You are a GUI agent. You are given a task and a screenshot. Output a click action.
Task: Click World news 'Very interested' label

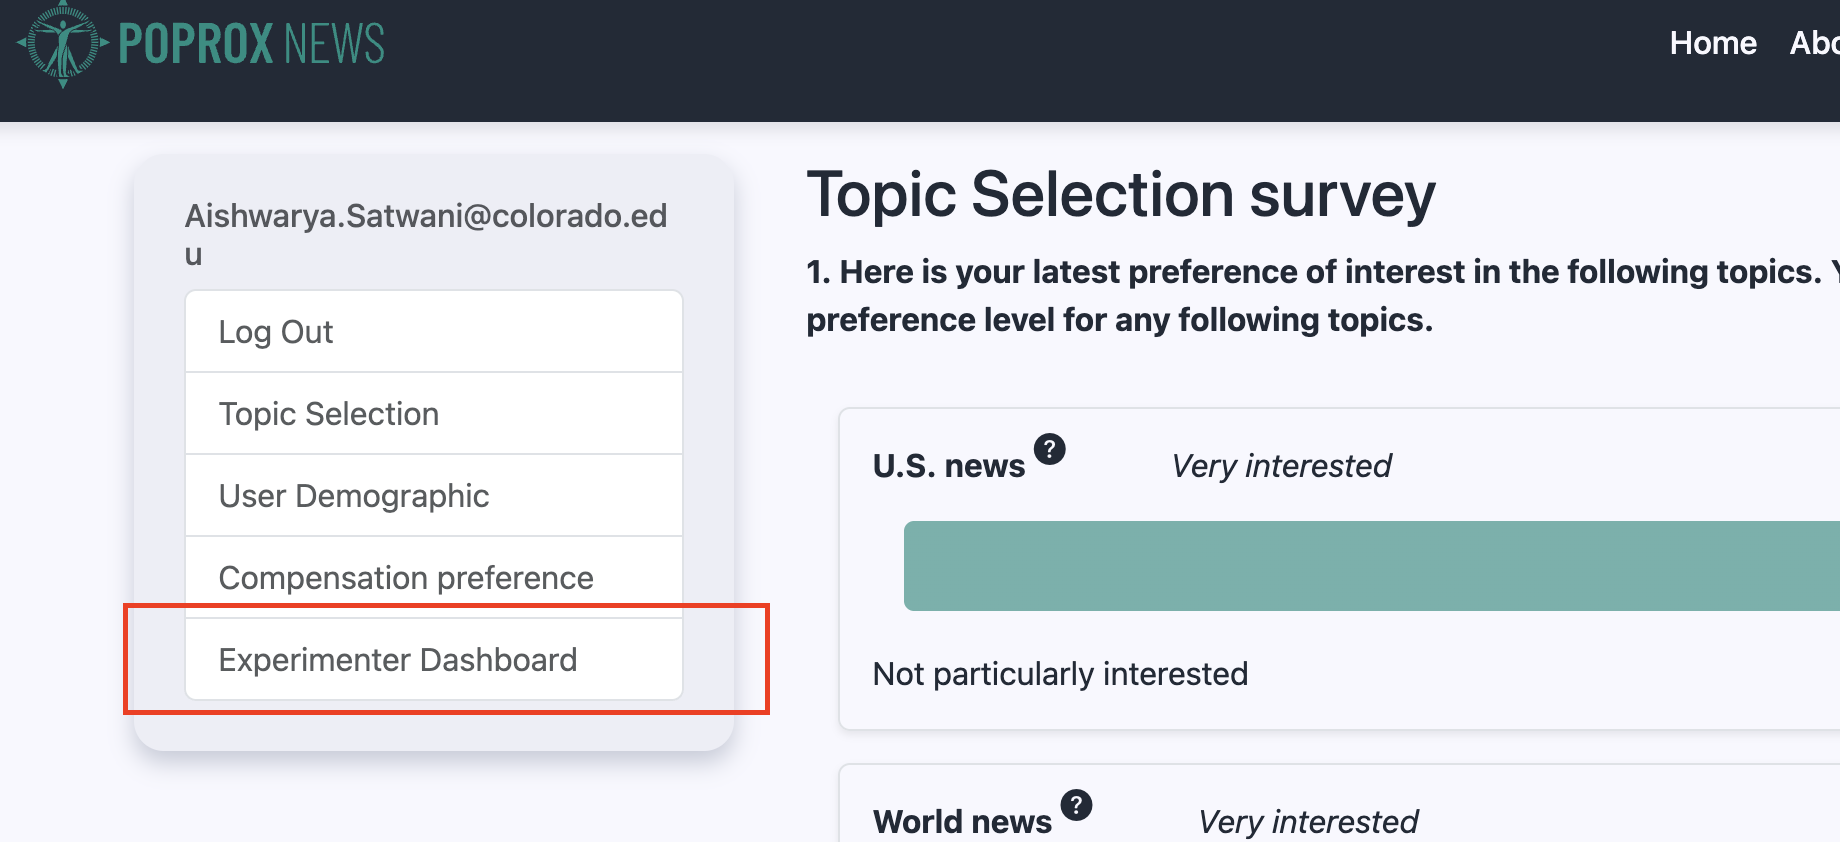tap(1307, 822)
